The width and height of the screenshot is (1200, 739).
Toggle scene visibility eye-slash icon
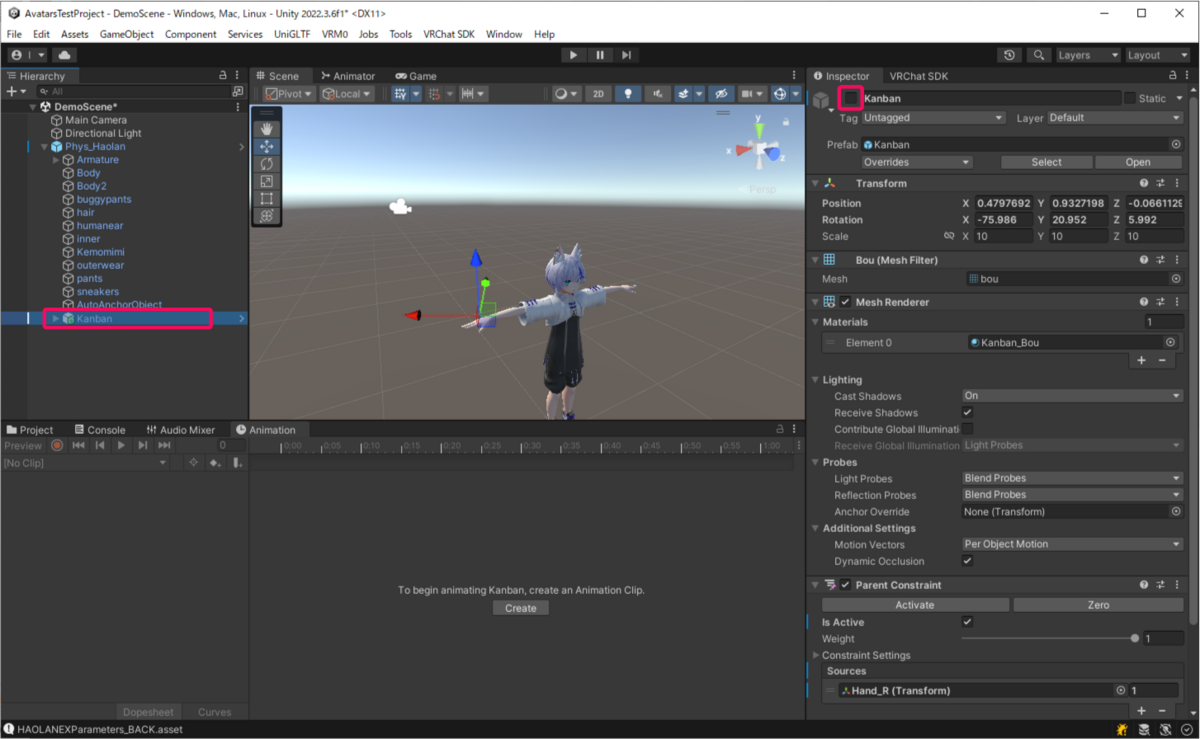pos(720,93)
